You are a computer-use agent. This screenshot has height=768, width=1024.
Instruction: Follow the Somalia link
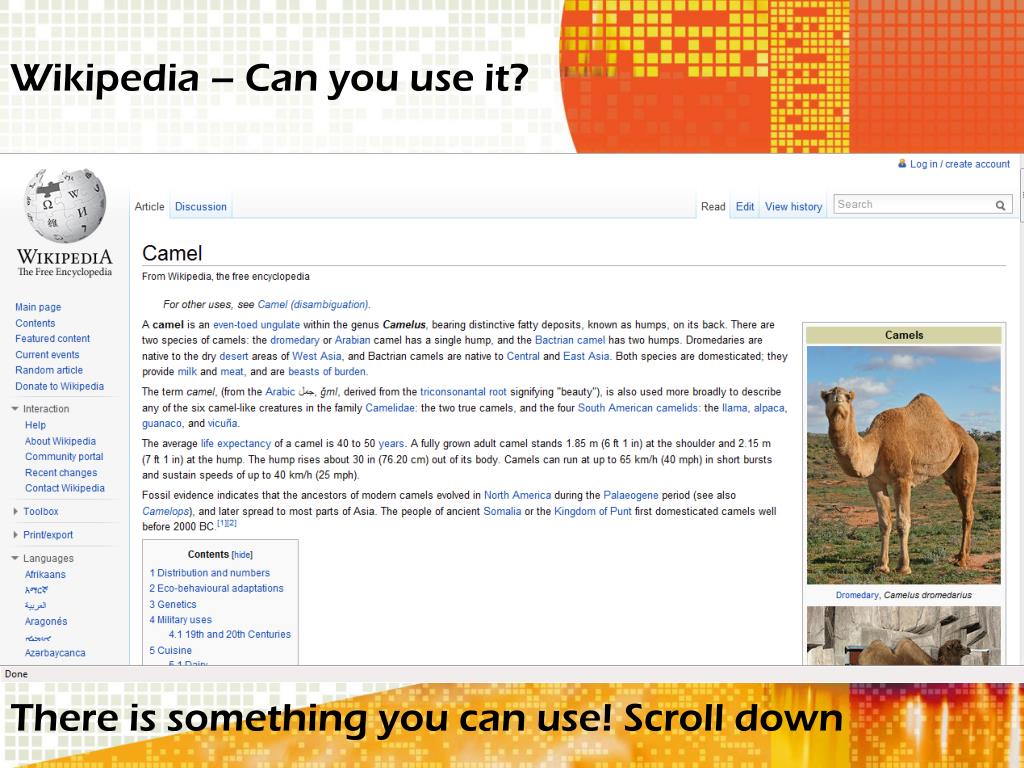tap(502, 511)
